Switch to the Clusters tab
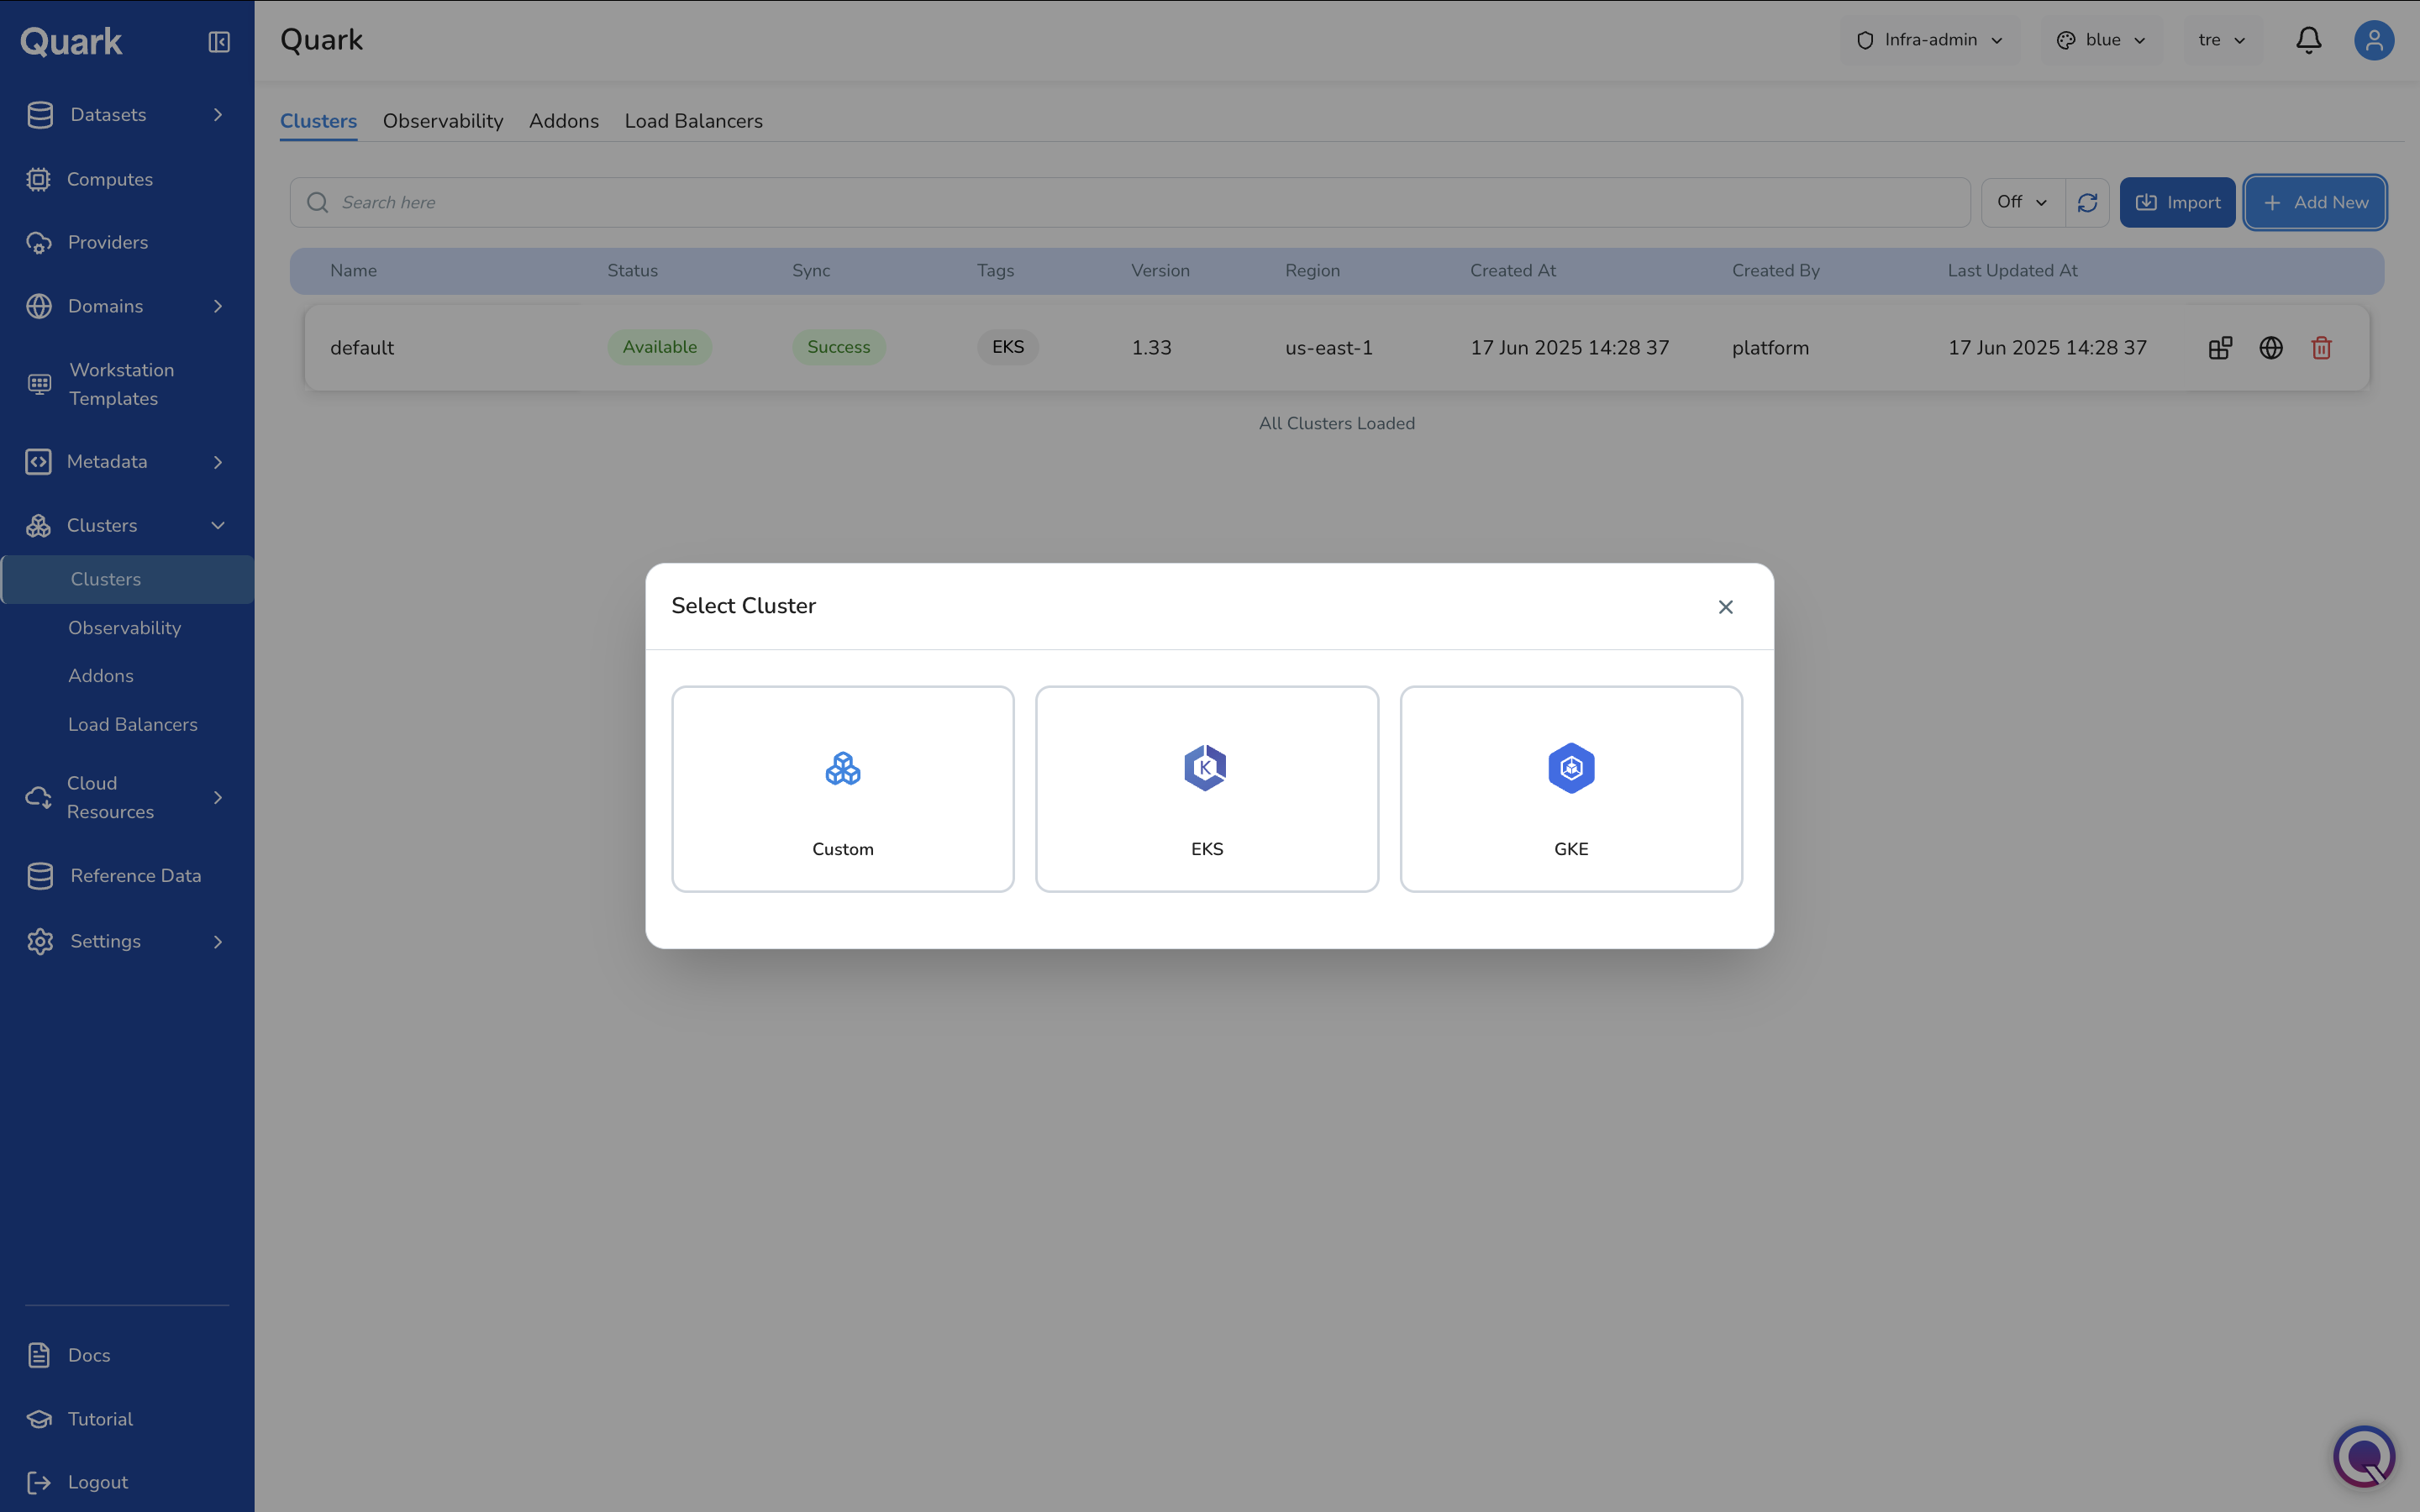The width and height of the screenshot is (2420, 1512). point(318,121)
